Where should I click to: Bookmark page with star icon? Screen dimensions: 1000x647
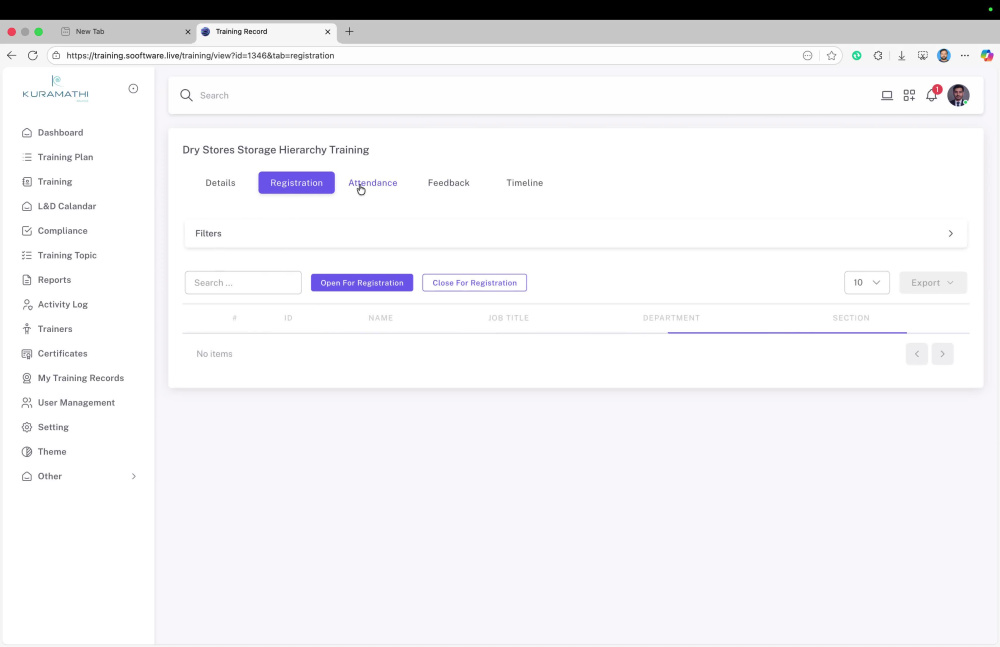pyautogui.click(x=831, y=56)
